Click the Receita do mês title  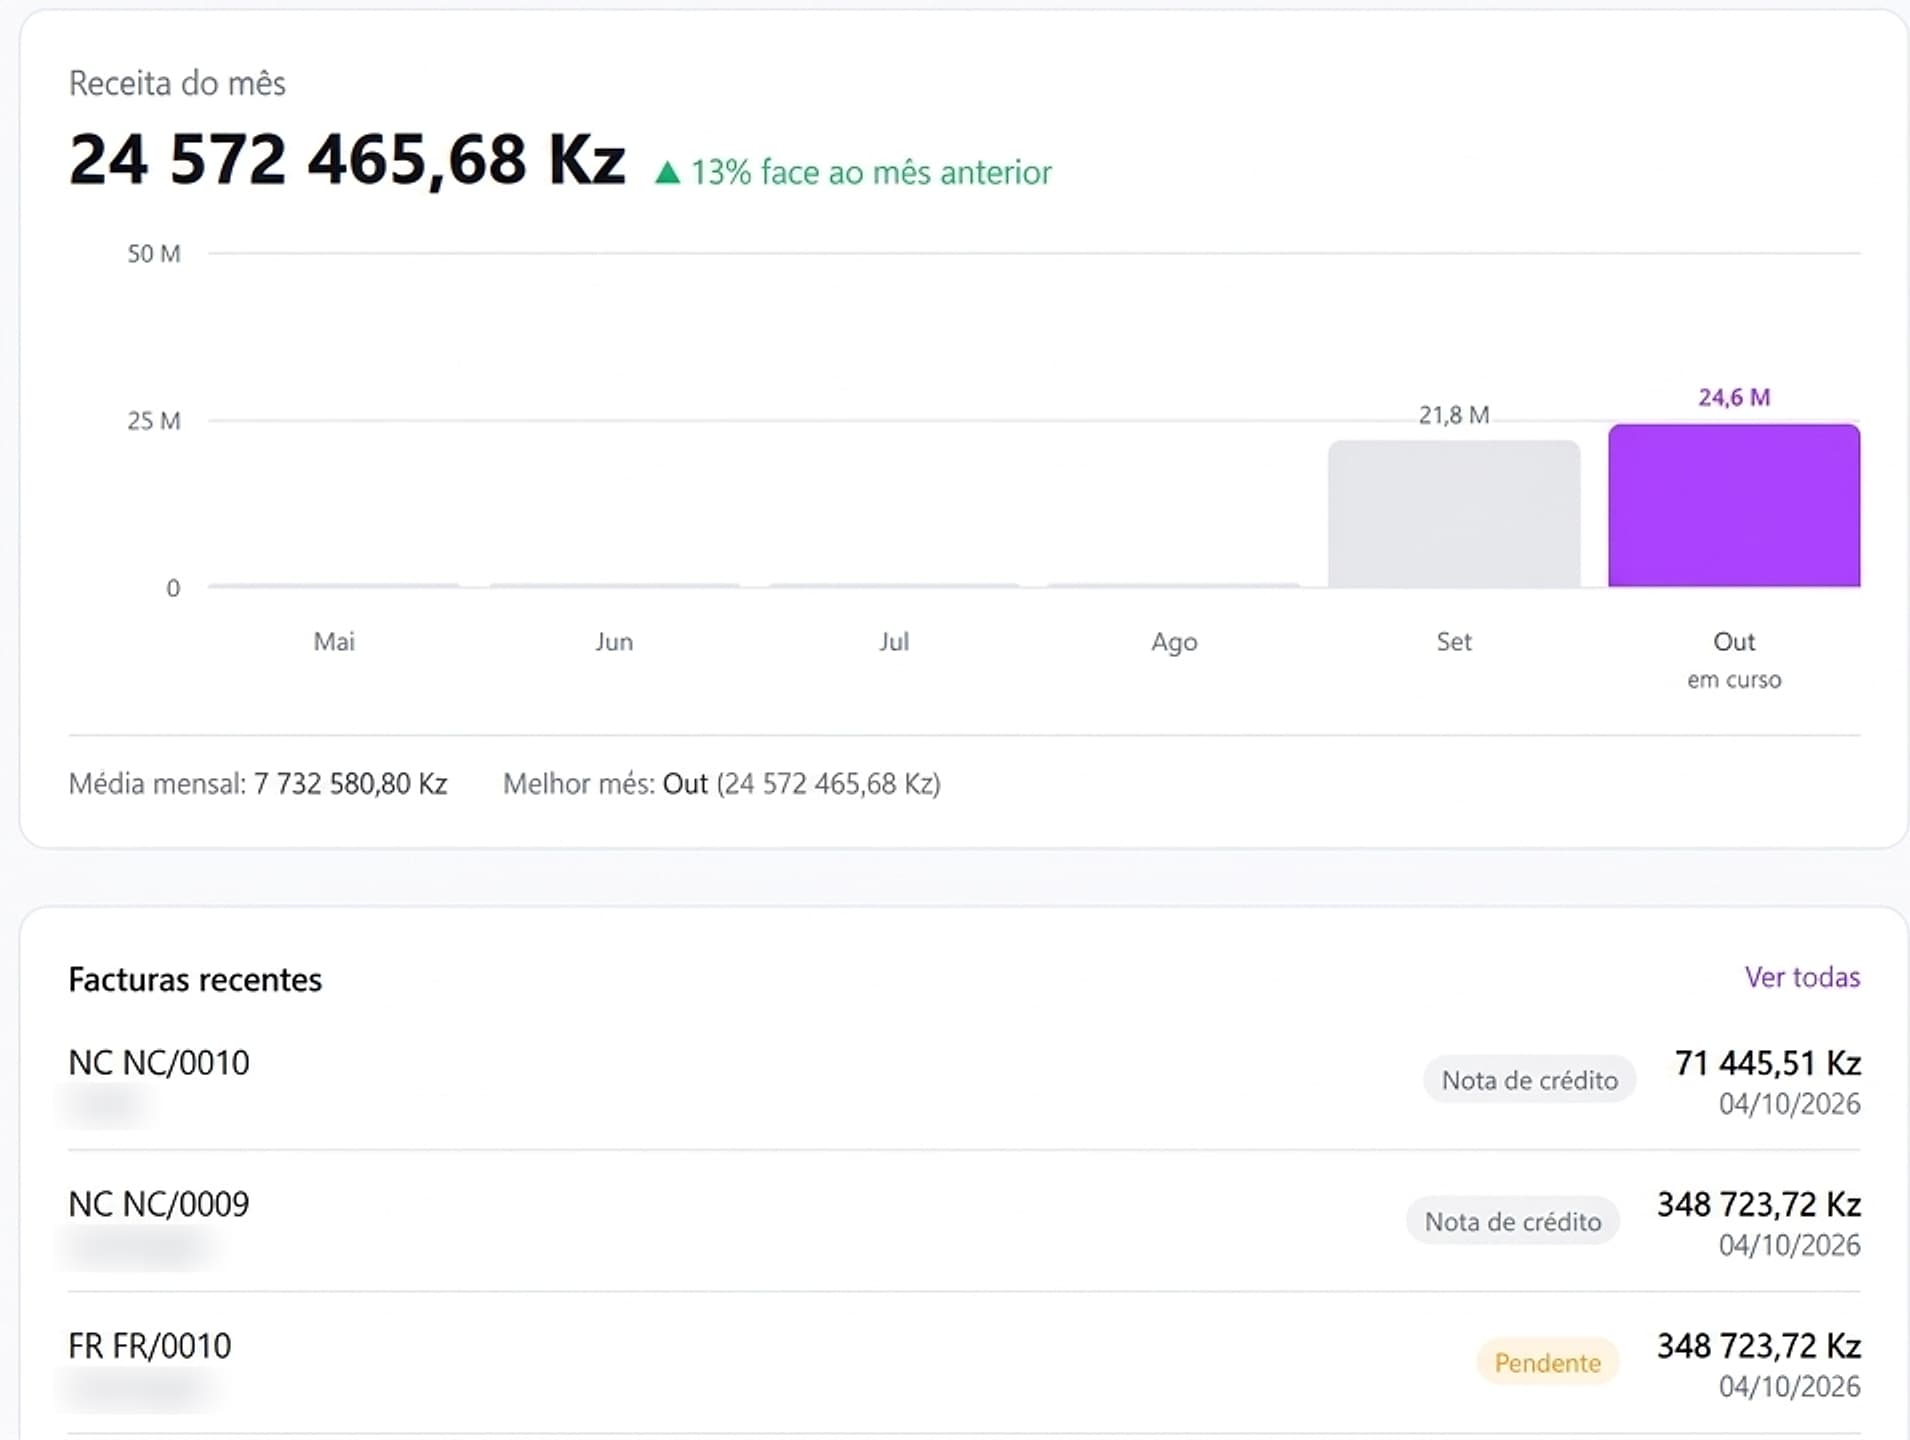[x=177, y=83]
